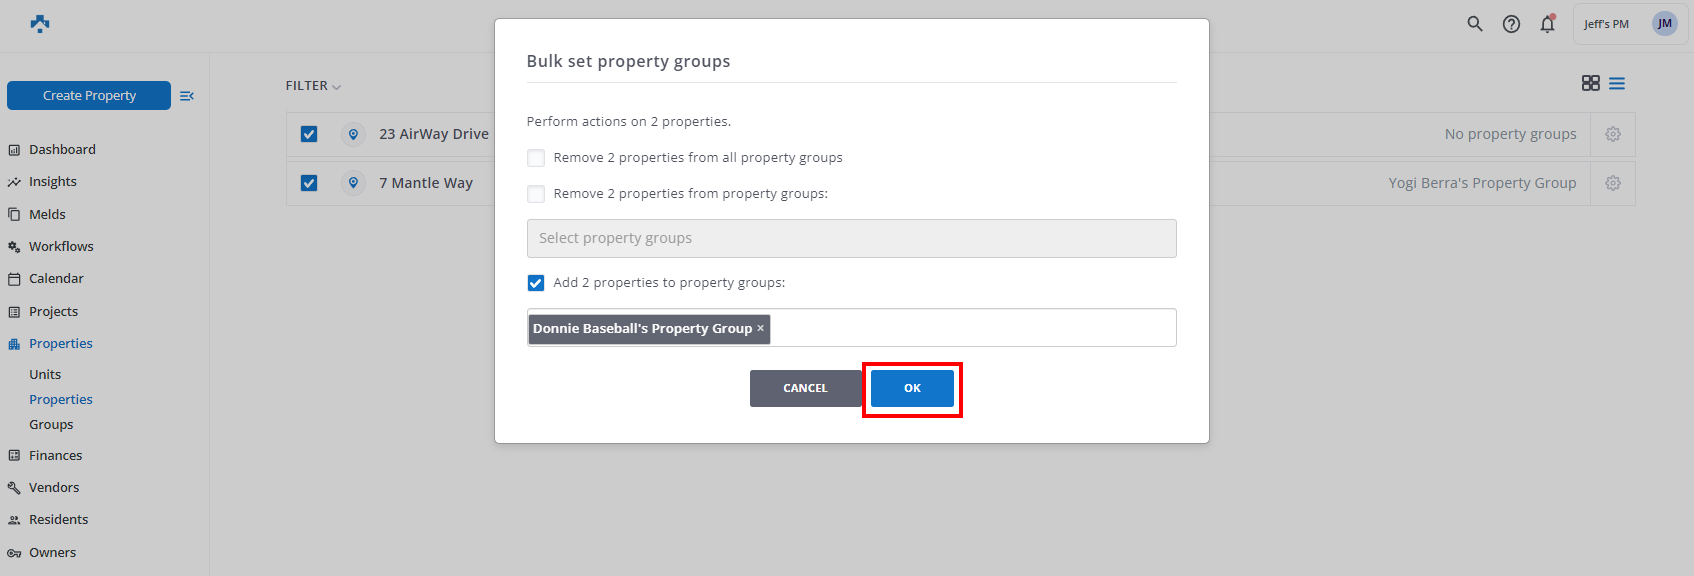
Task: Switch to grid card view
Action: point(1590,83)
